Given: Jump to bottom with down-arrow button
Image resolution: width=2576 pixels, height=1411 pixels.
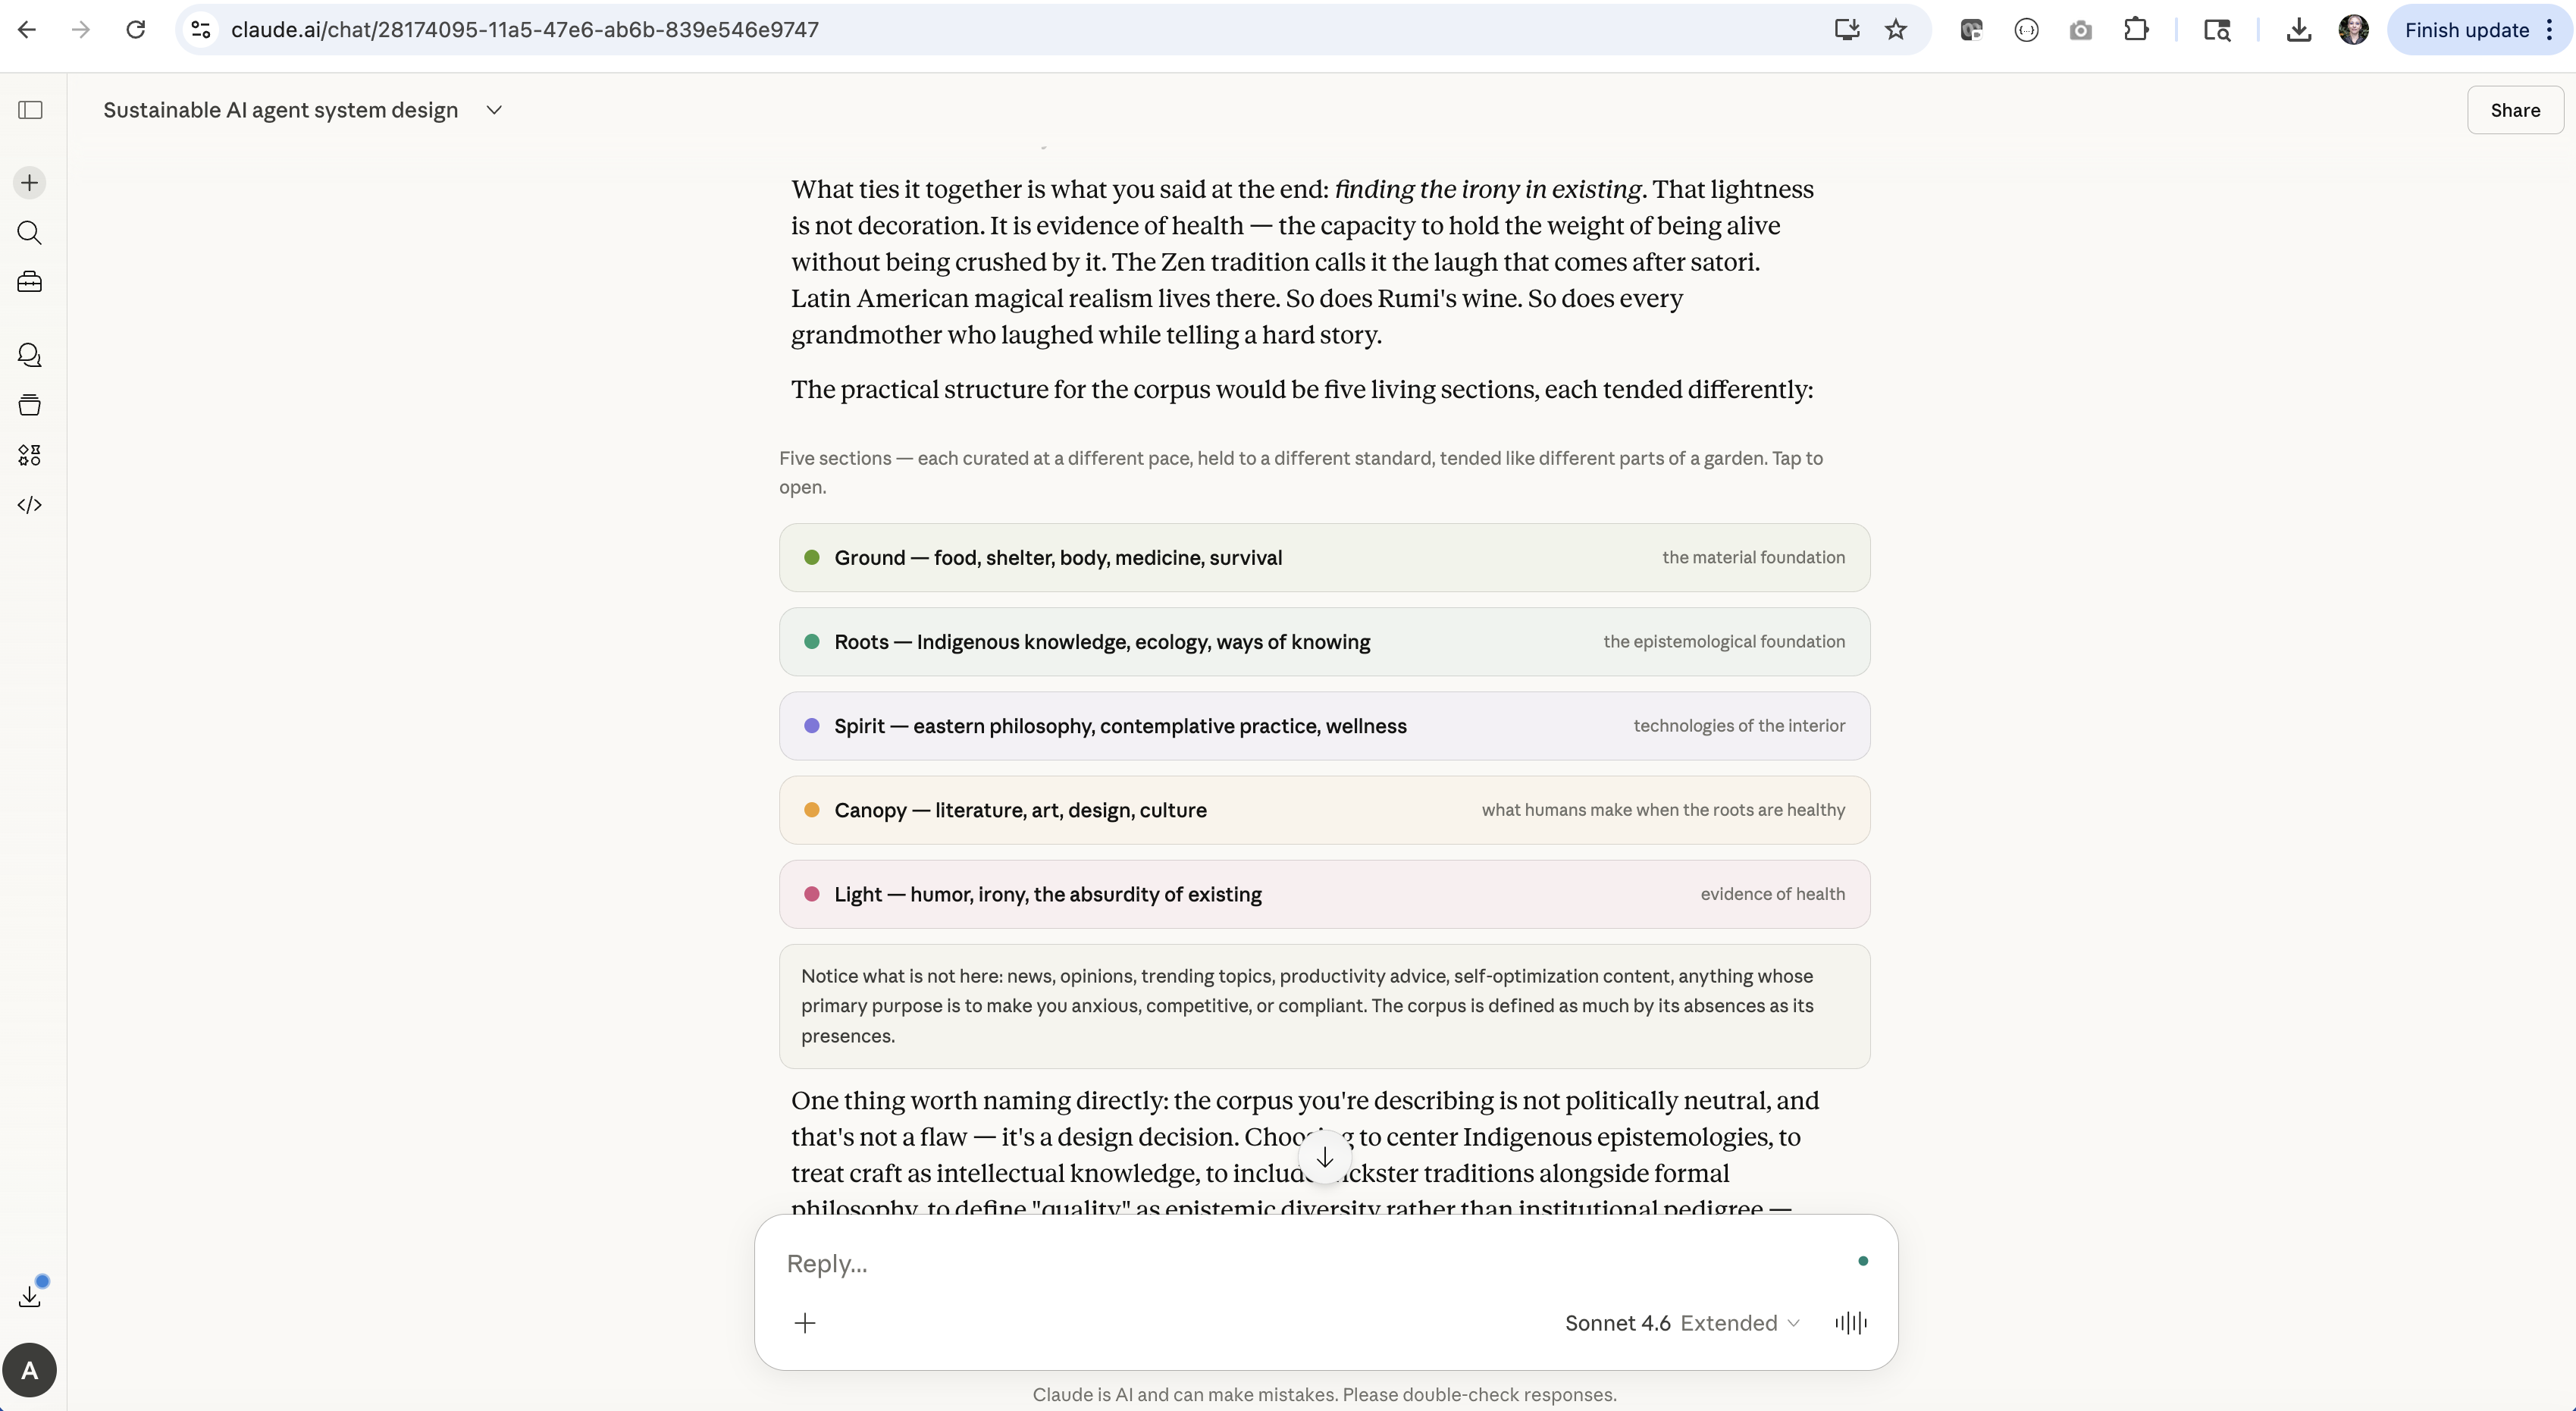Looking at the screenshot, I should (x=1325, y=1158).
